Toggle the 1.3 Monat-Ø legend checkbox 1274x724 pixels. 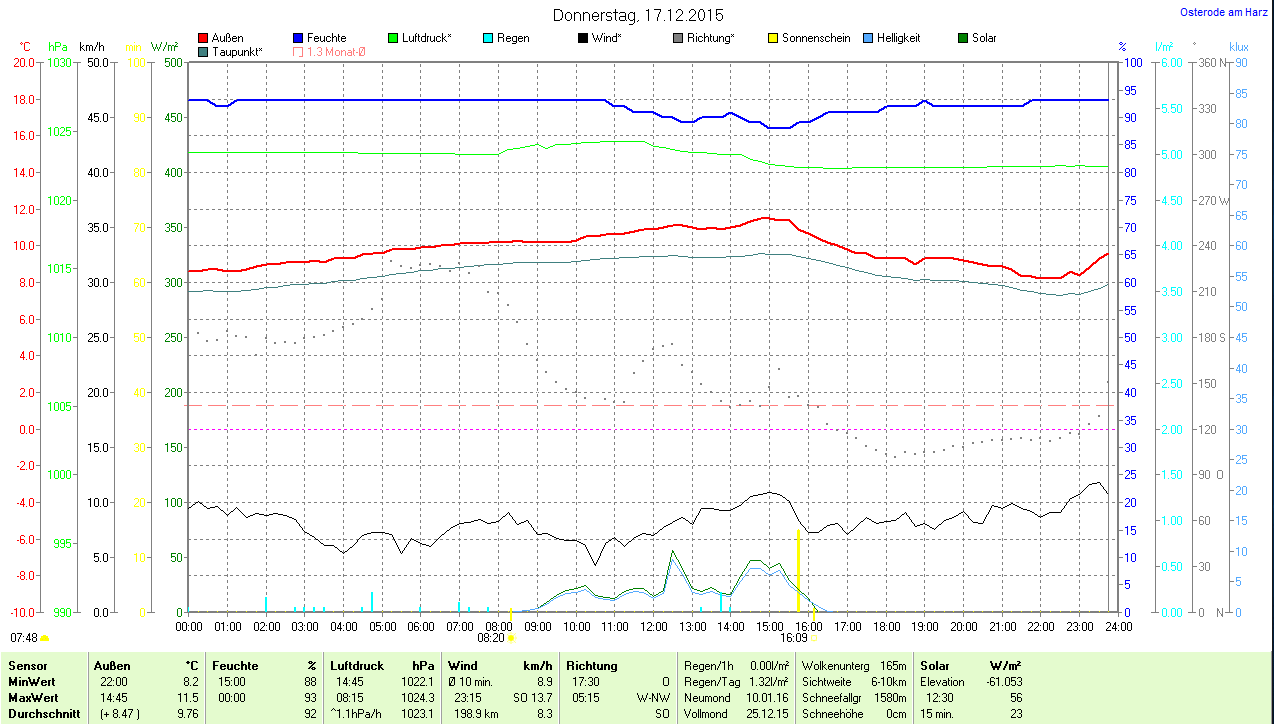298,51
